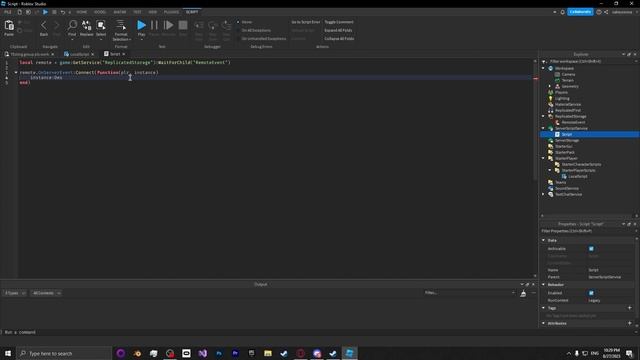640x360 pixels.
Task: Open the All Contexts output dropdown
Action: click(x=46, y=293)
